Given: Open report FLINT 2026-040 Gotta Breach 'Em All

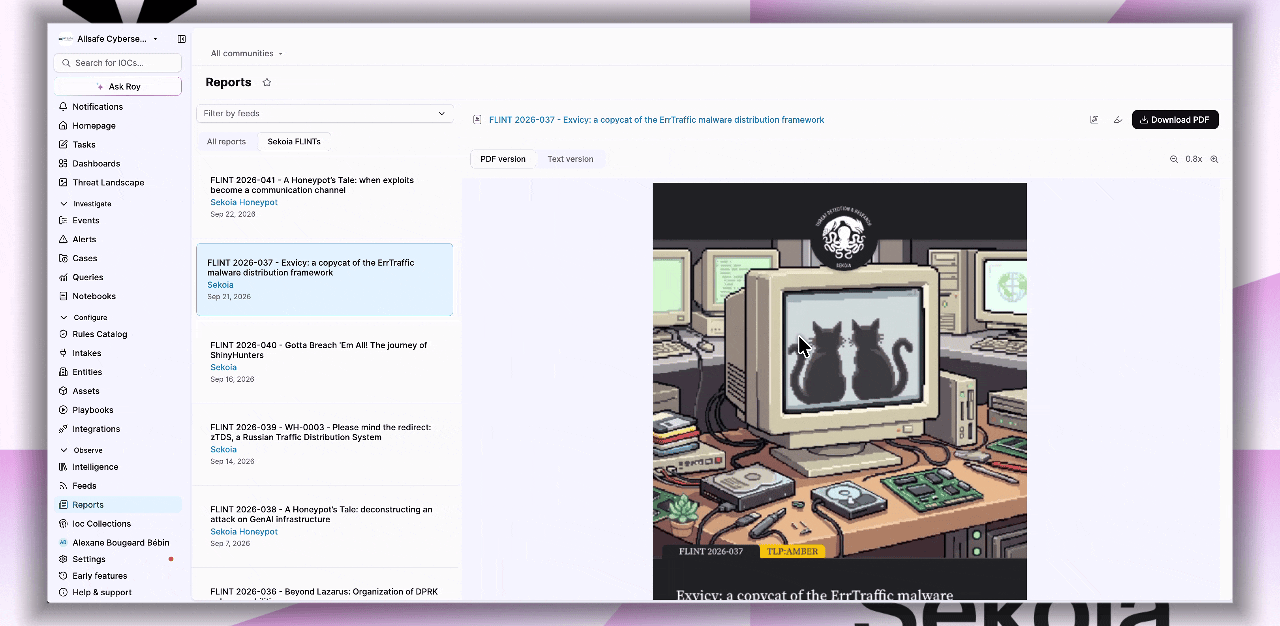Looking at the screenshot, I should coord(325,362).
